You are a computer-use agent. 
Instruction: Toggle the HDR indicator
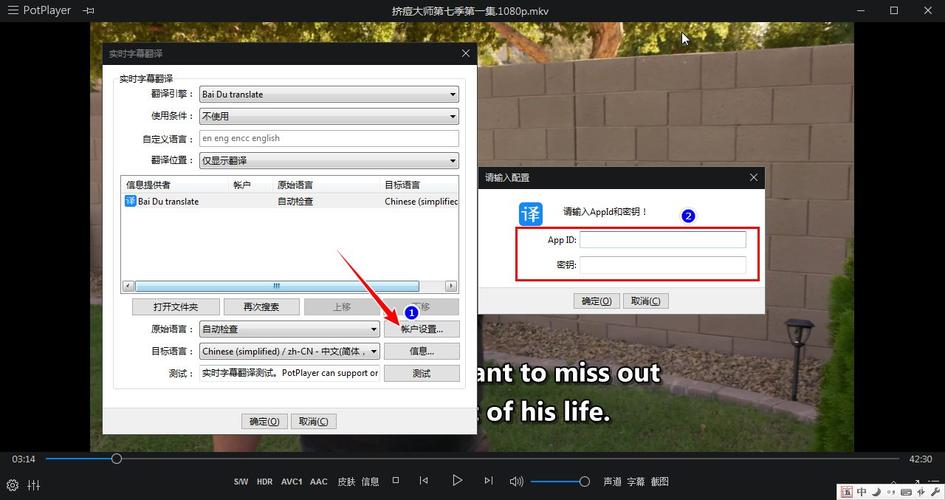tap(265, 482)
